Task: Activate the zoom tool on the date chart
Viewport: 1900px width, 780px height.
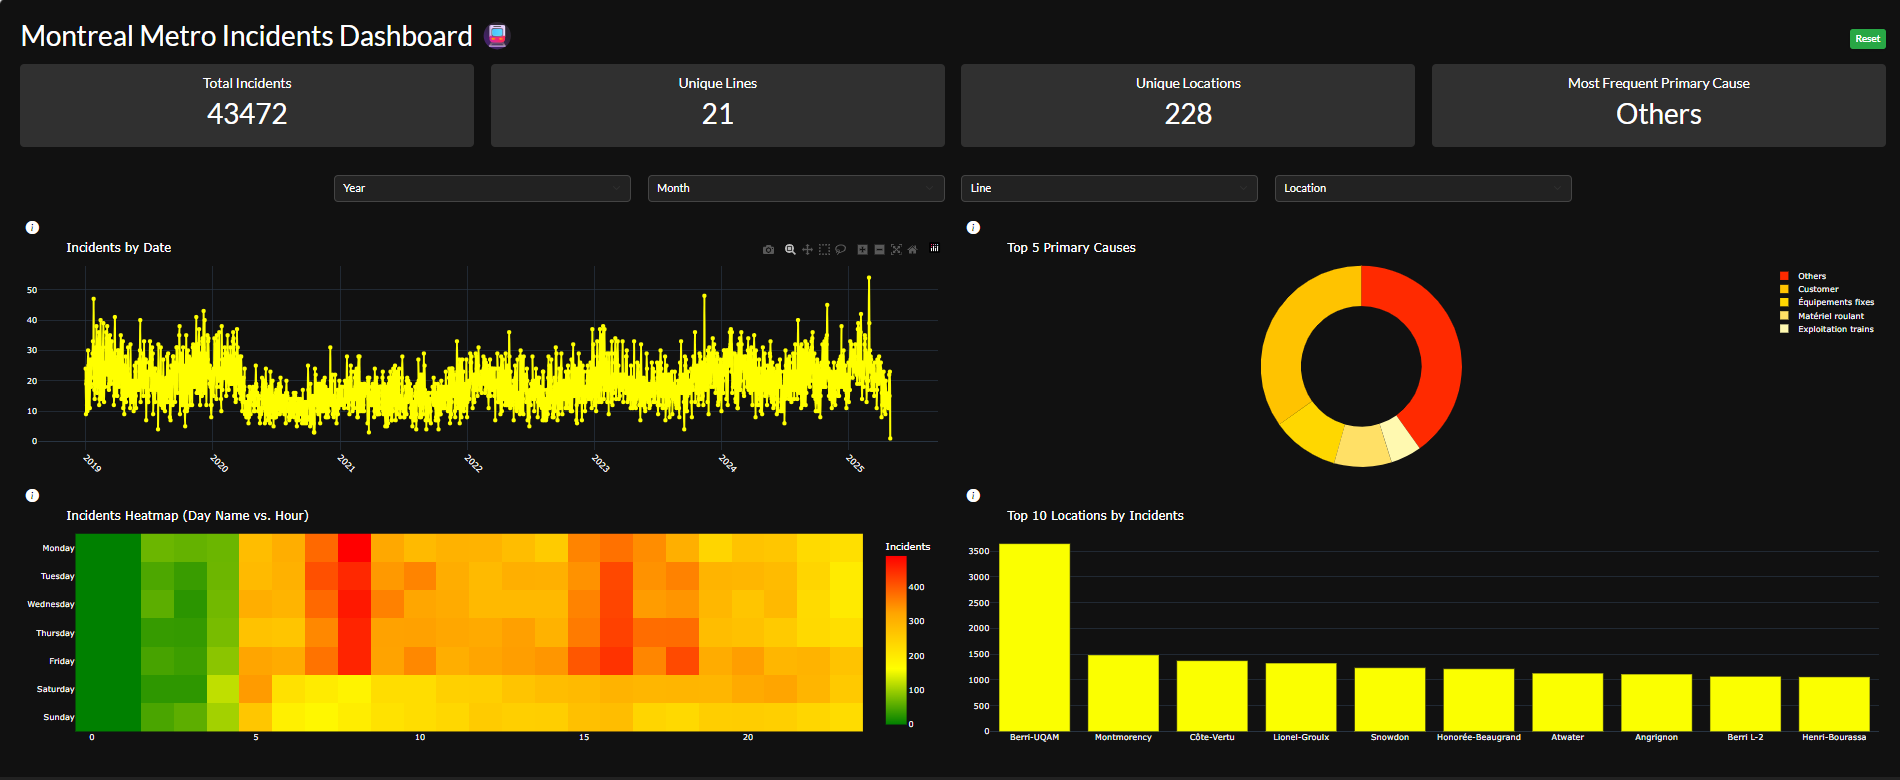Action: [x=790, y=249]
